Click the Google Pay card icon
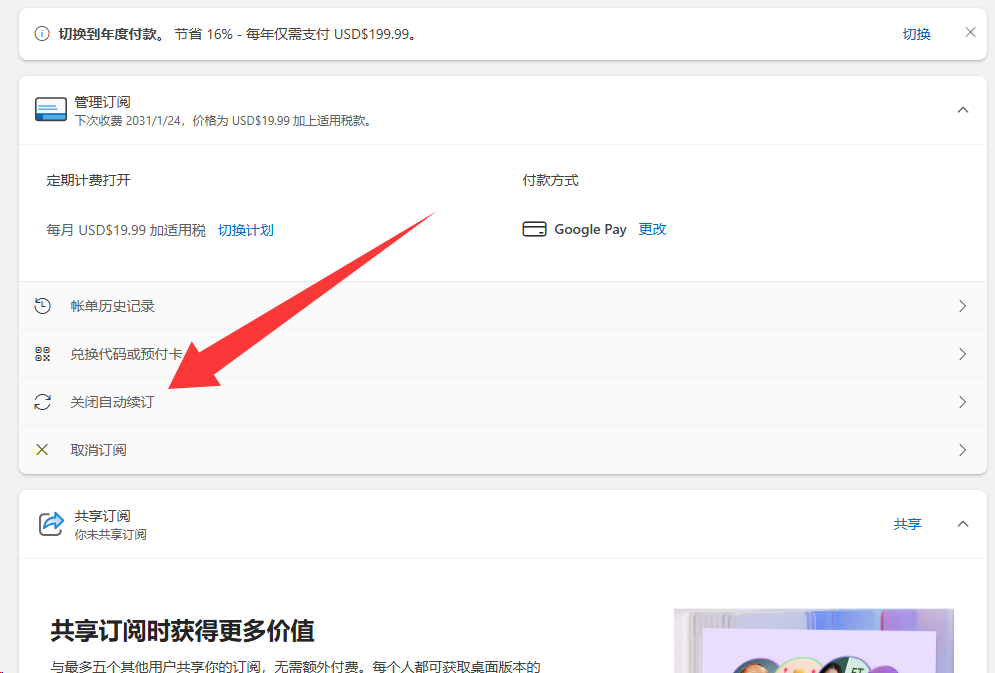Screen dimensions: 995x673 tap(534, 229)
